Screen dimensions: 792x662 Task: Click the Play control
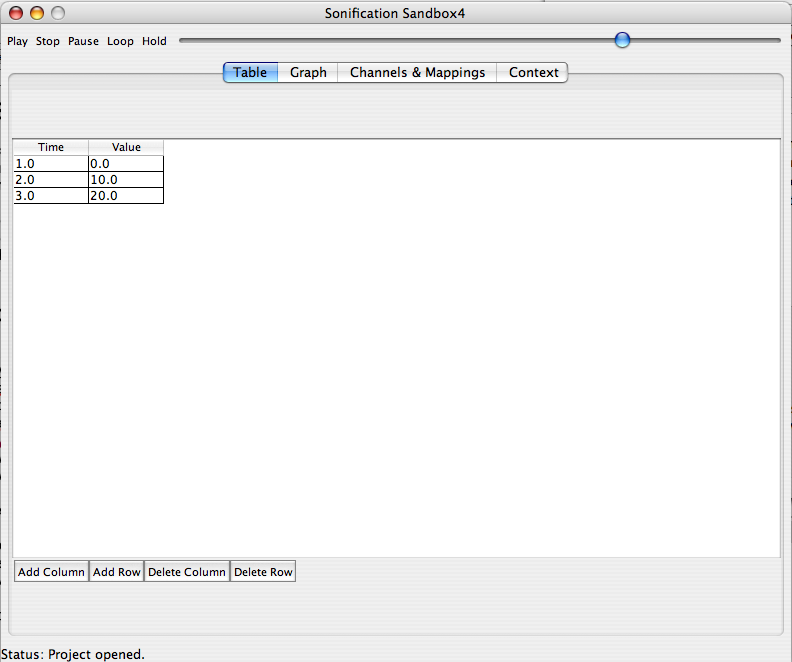click(17, 41)
